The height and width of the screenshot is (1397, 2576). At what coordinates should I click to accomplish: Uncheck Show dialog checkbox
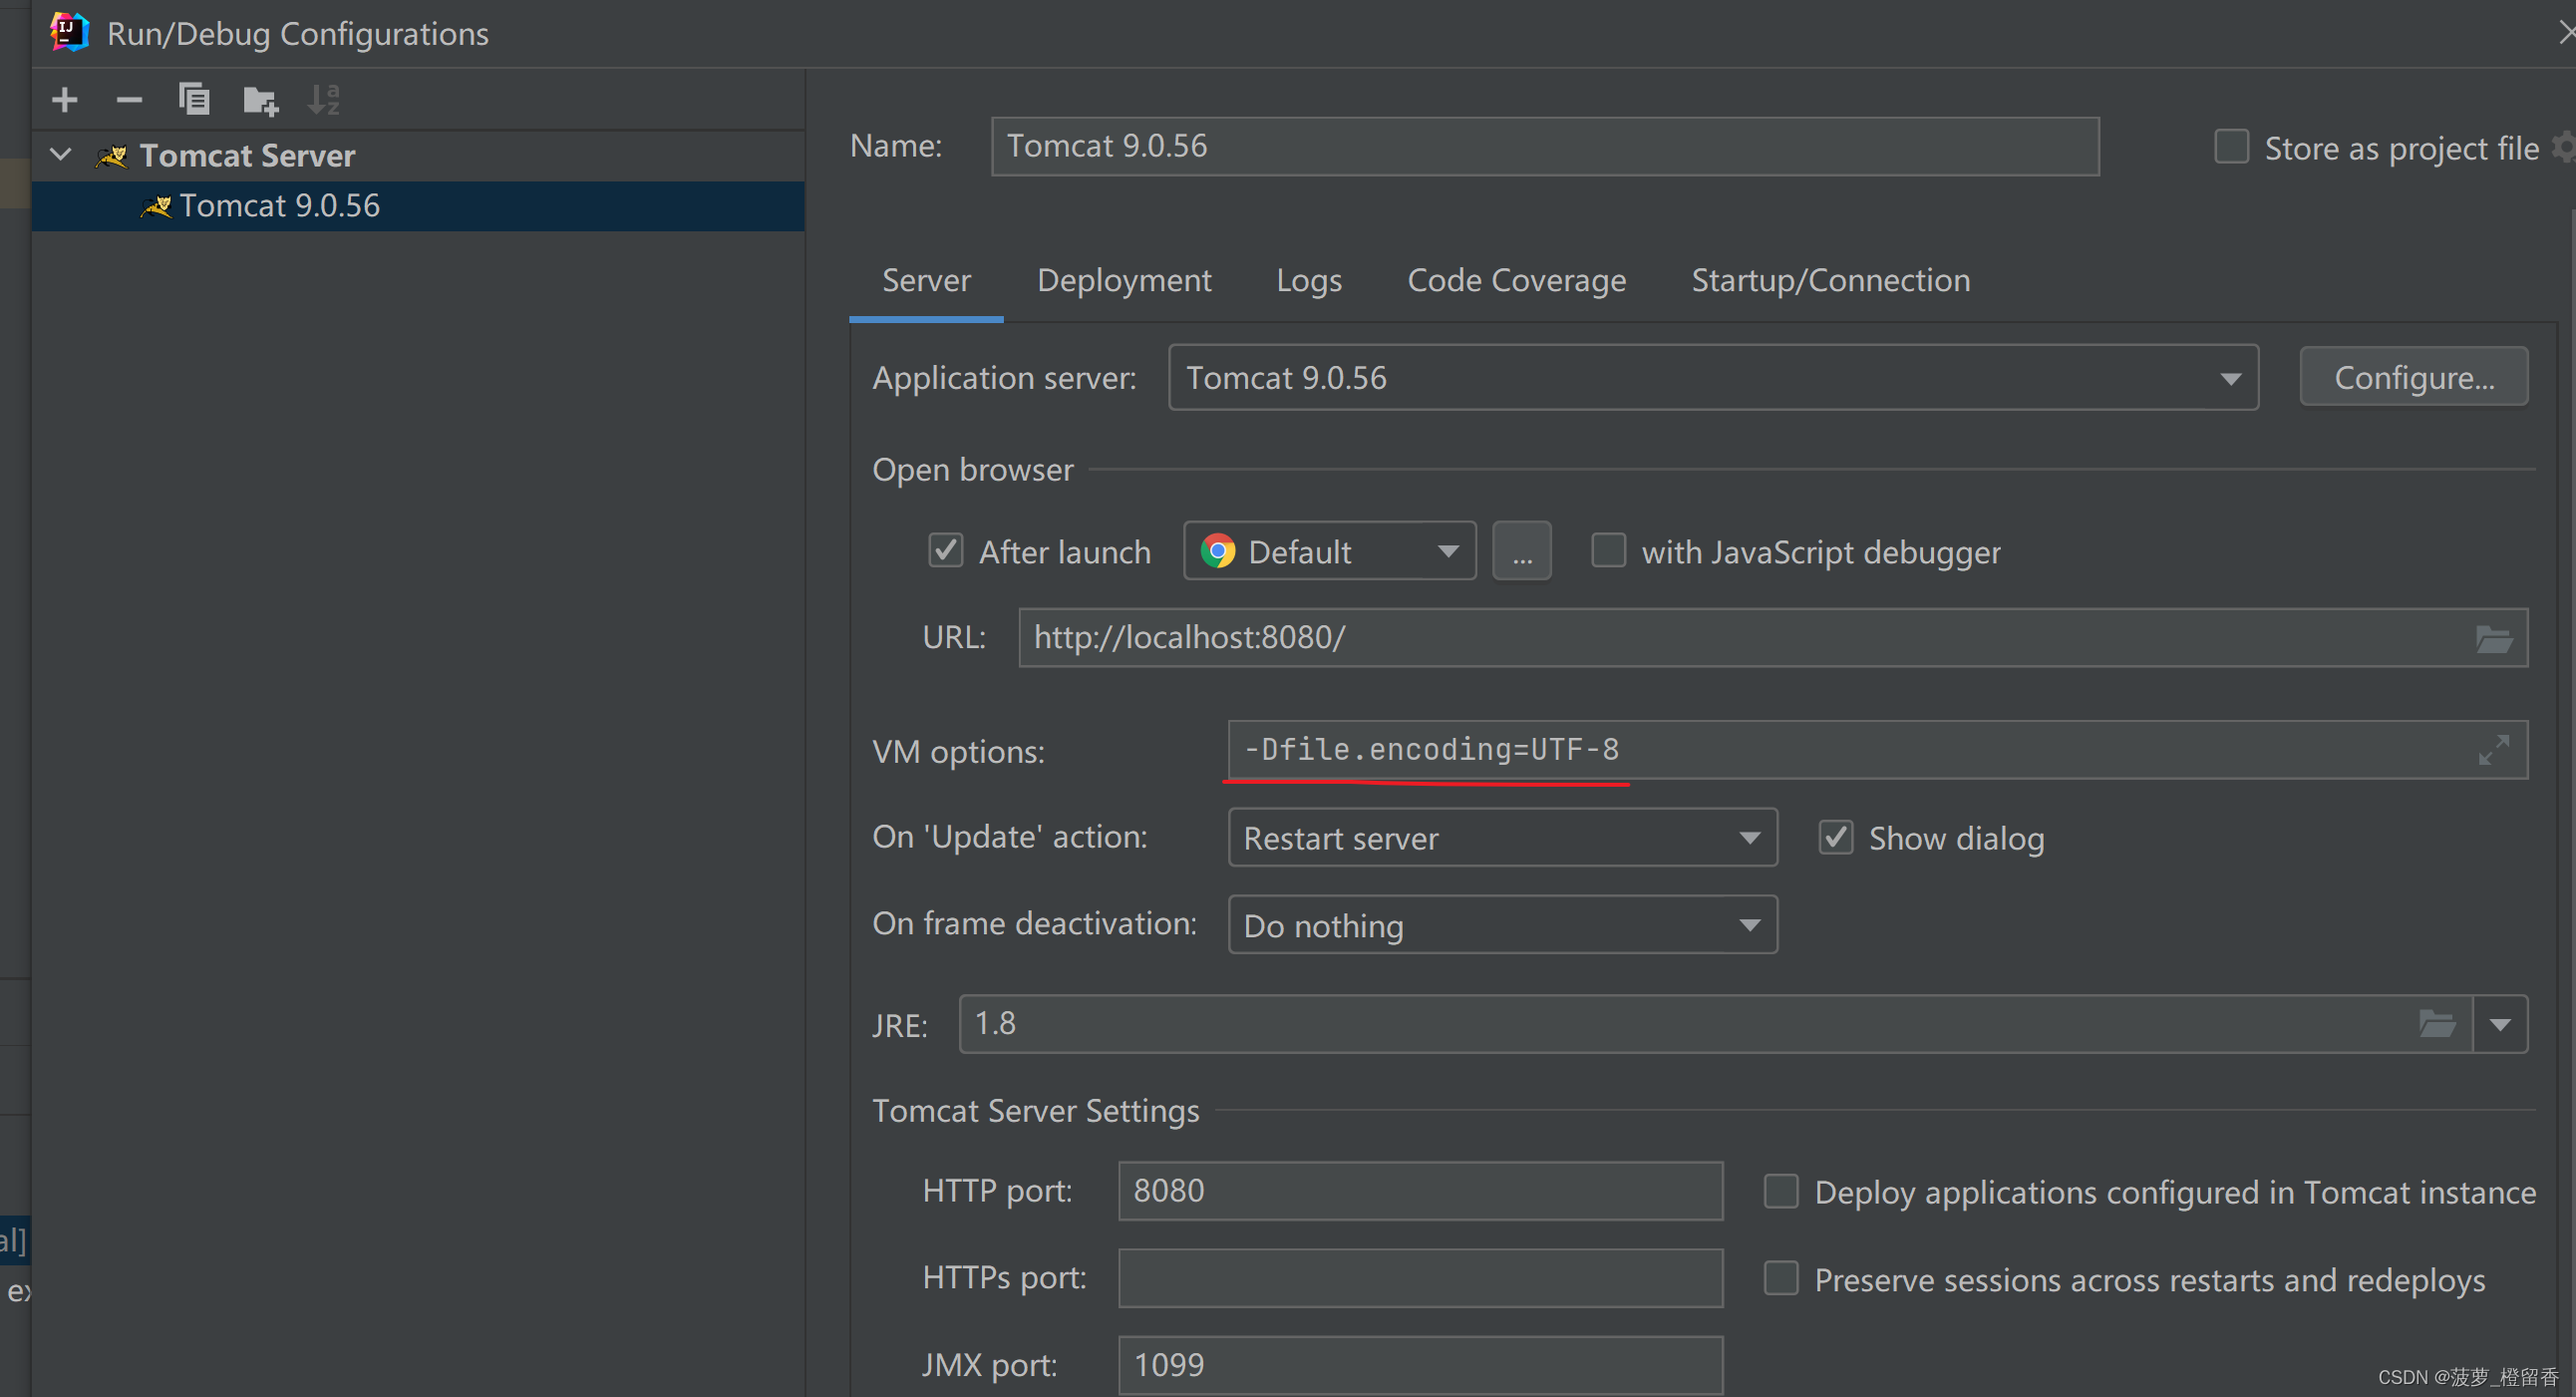click(1835, 837)
